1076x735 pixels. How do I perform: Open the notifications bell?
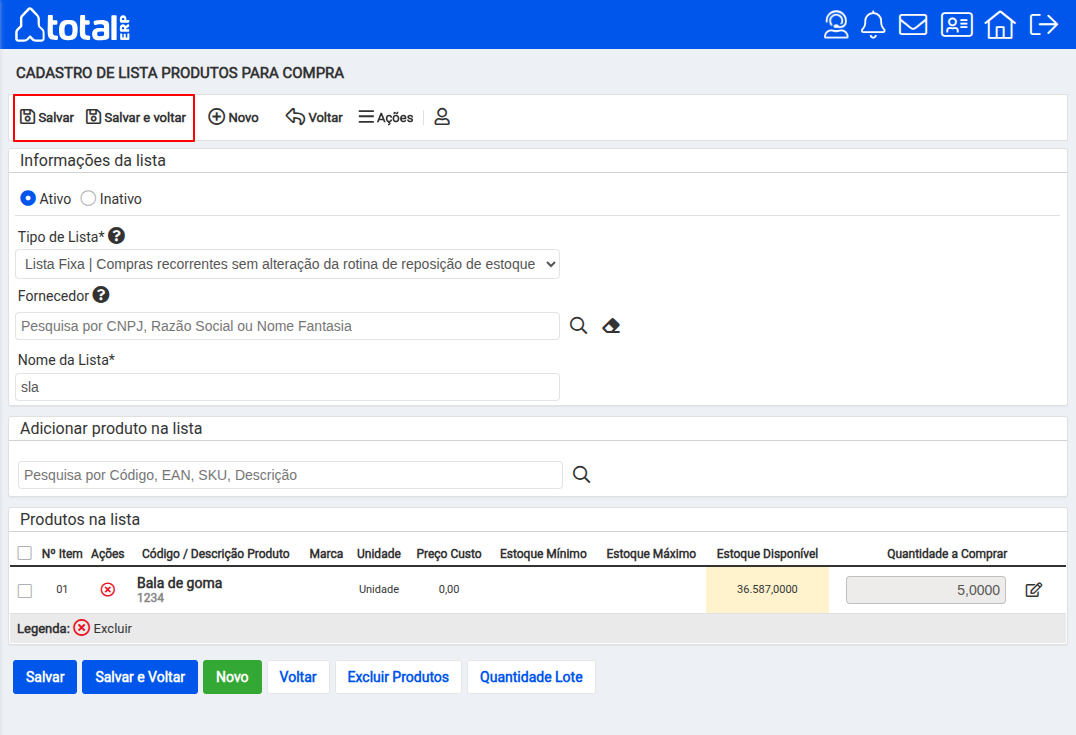[x=873, y=24]
